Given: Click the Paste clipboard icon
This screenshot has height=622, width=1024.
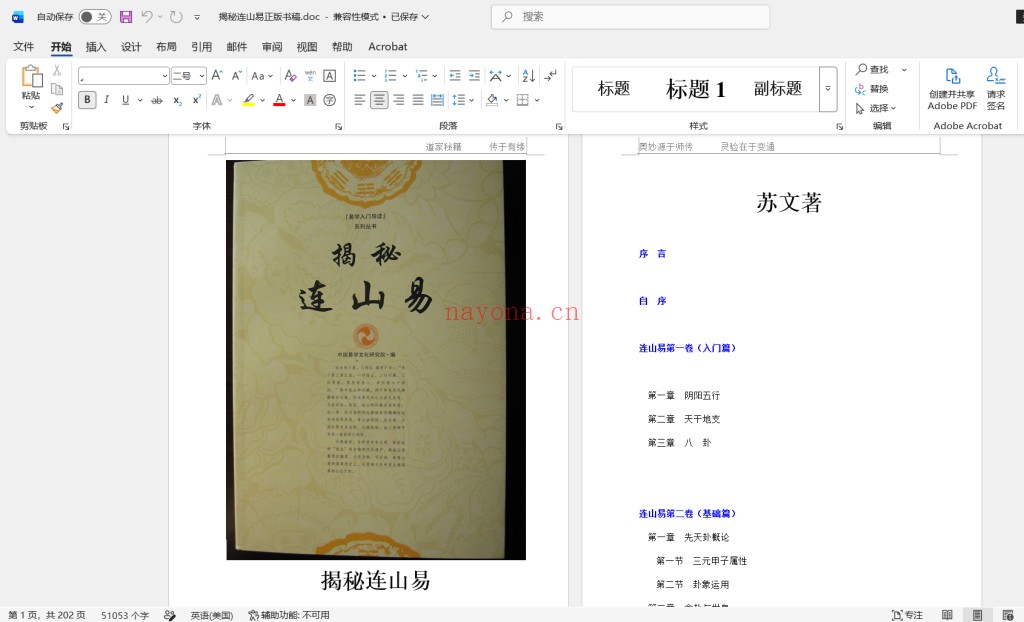Looking at the screenshot, I should pos(31,76).
